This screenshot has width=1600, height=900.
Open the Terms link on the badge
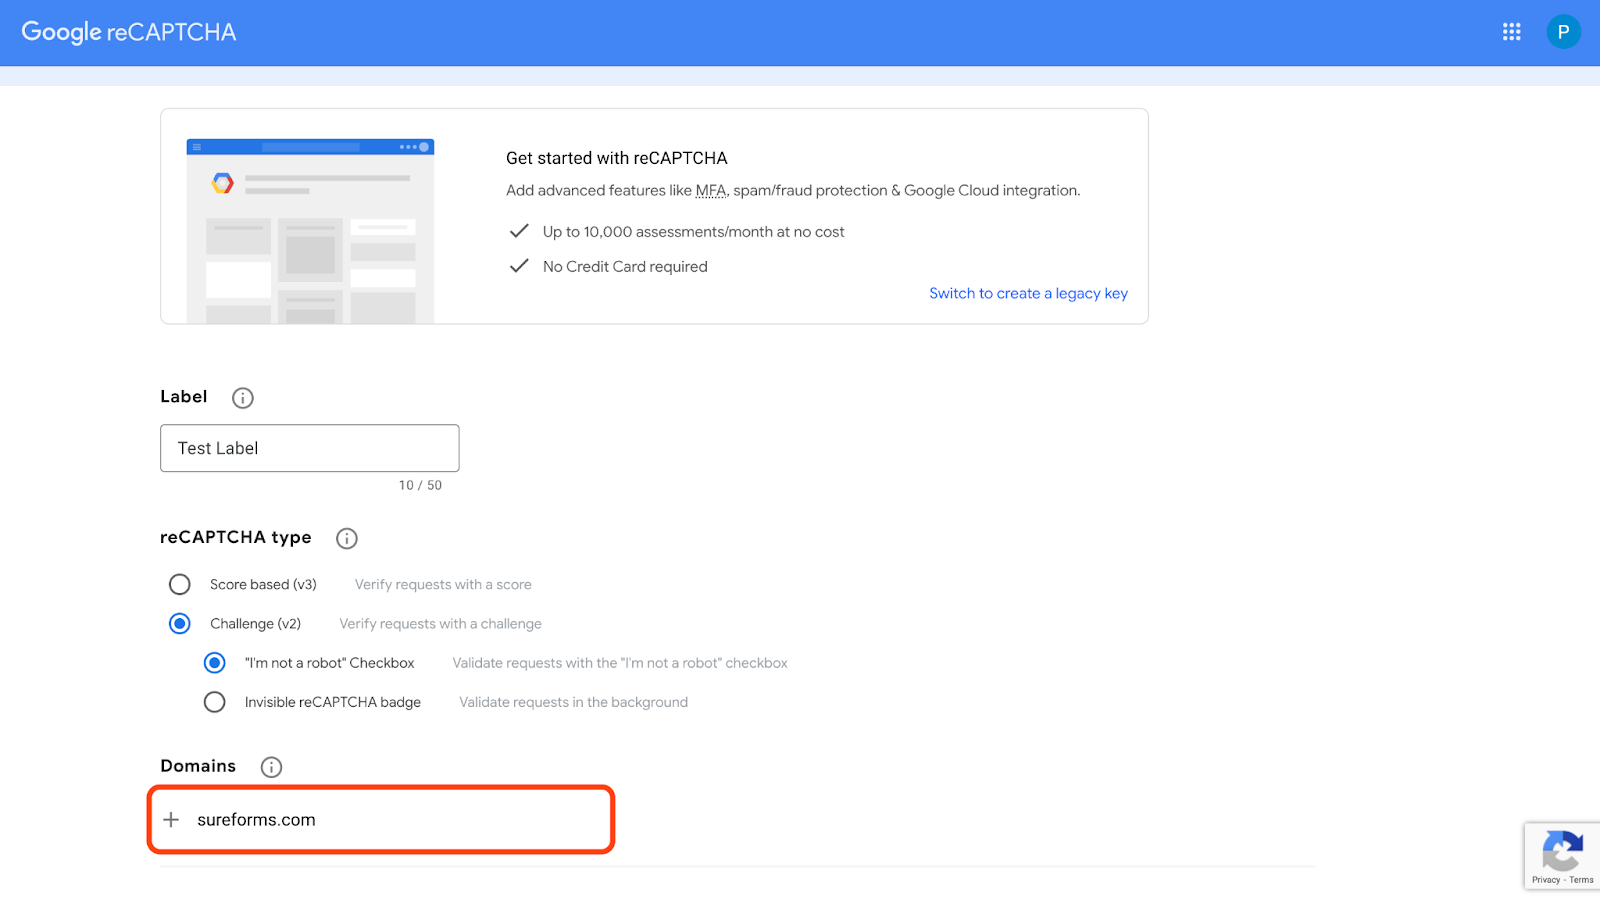coord(1583,881)
